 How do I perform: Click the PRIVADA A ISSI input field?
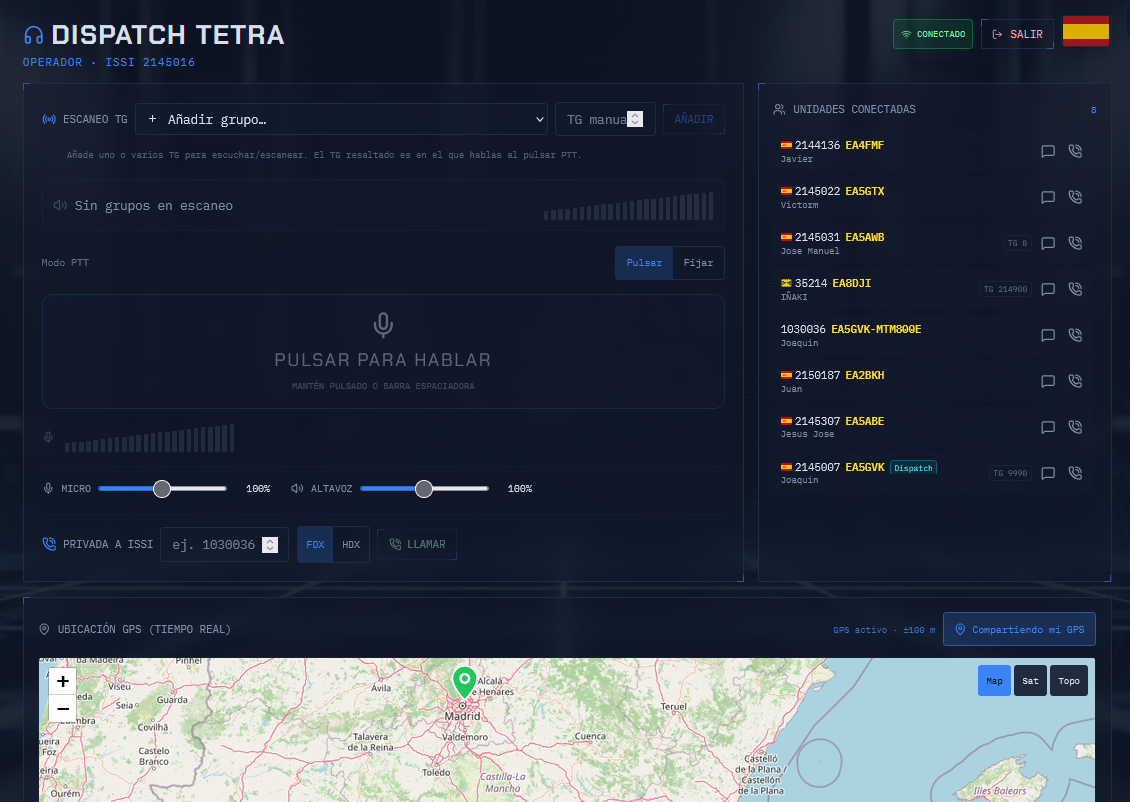pos(224,545)
